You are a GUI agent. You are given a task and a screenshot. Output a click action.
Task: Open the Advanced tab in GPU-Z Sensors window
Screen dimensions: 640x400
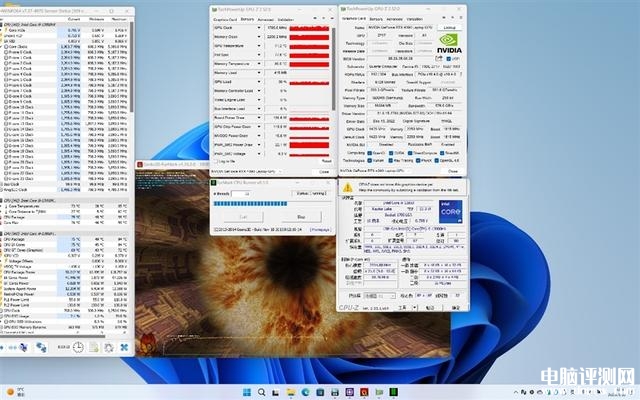pyautogui.click(x=266, y=19)
